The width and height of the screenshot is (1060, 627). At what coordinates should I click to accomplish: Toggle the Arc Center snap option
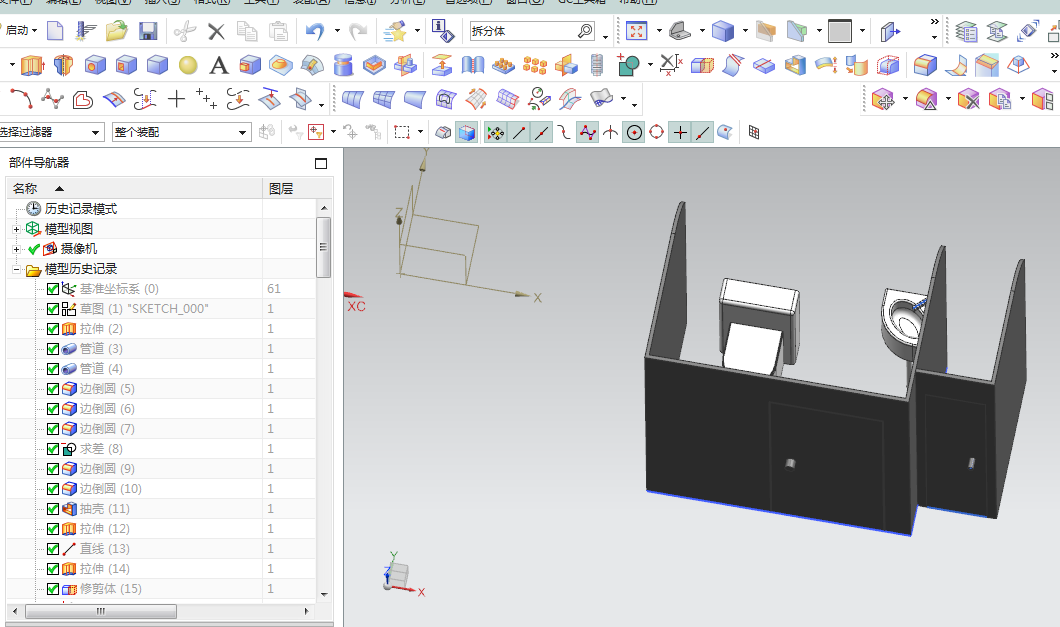(x=634, y=133)
